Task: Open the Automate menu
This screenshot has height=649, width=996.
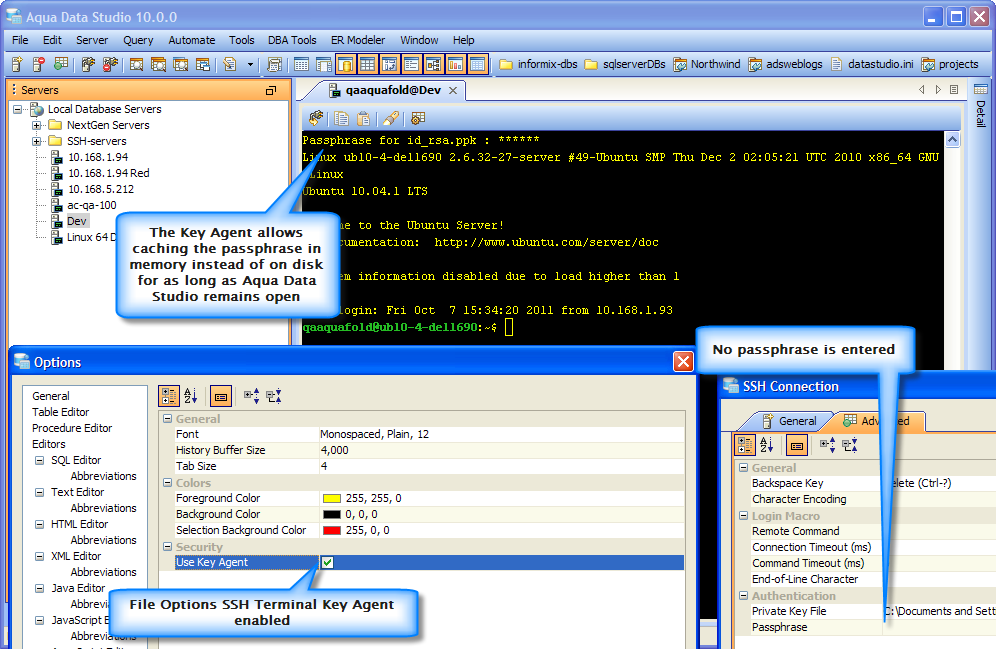Action: click(x=192, y=40)
